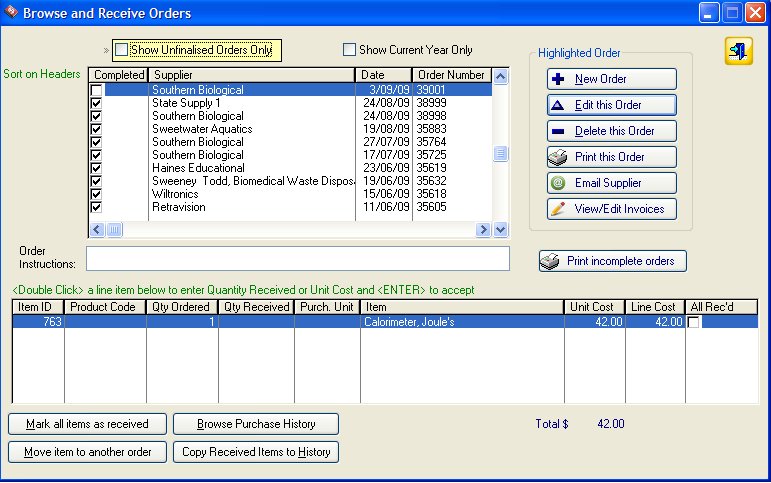Click the Edit this Order triangle icon
The image size is (771, 483).
(x=558, y=105)
